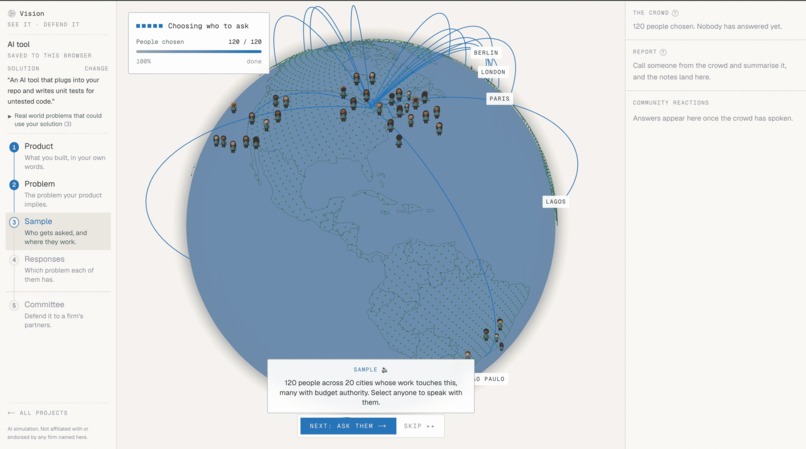Click the step 2 circle for Problem
This screenshot has height=449, width=806.
(x=14, y=185)
